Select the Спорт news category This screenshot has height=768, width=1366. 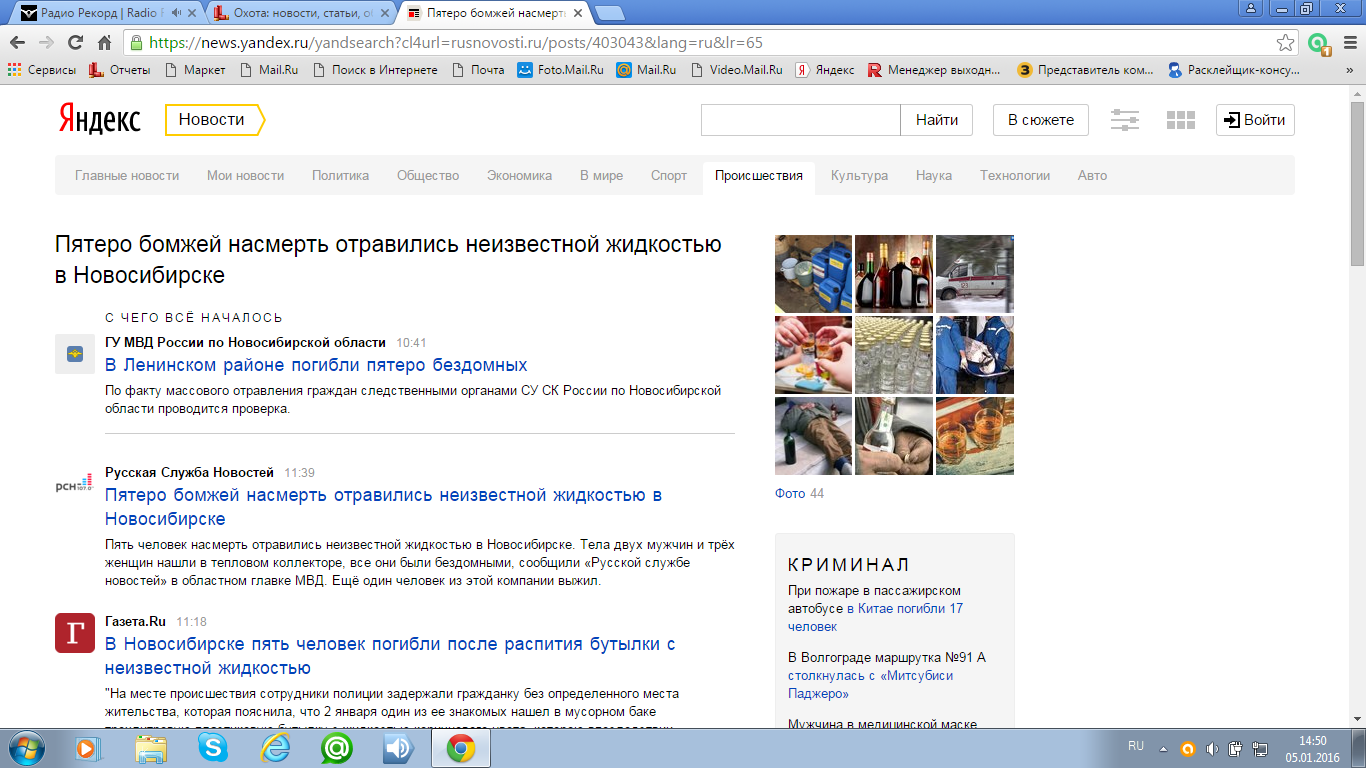point(668,176)
